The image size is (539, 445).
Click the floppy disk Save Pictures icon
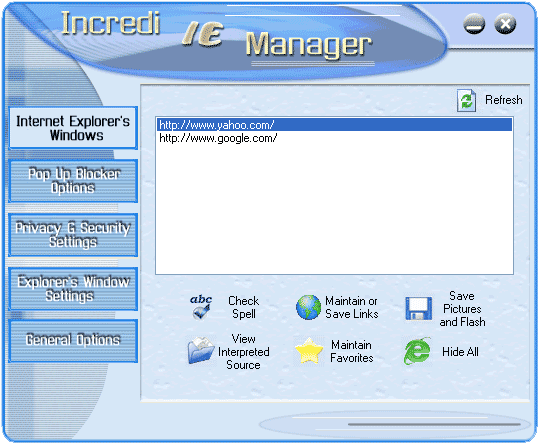coord(418,308)
